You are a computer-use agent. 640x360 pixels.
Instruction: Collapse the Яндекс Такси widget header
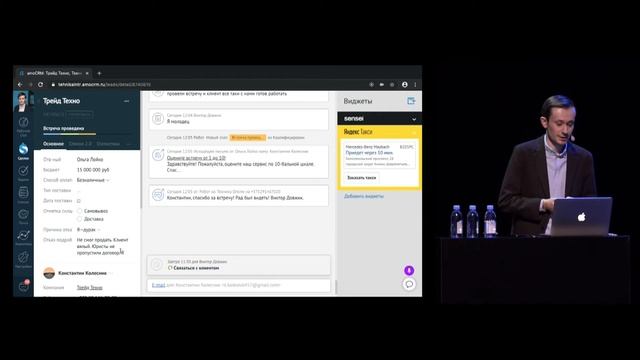pyautogui.click(x=379, y=132)
